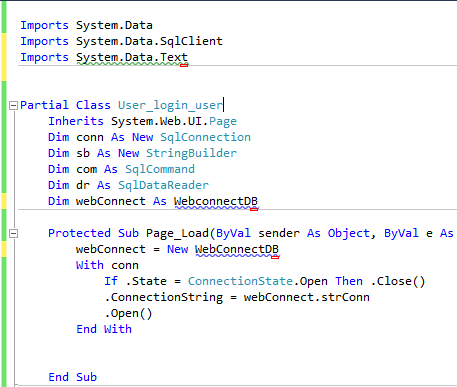This screenshot has height=387, width=457.
Task: Click the .Open() call line
Action: (x=128, y=313)
